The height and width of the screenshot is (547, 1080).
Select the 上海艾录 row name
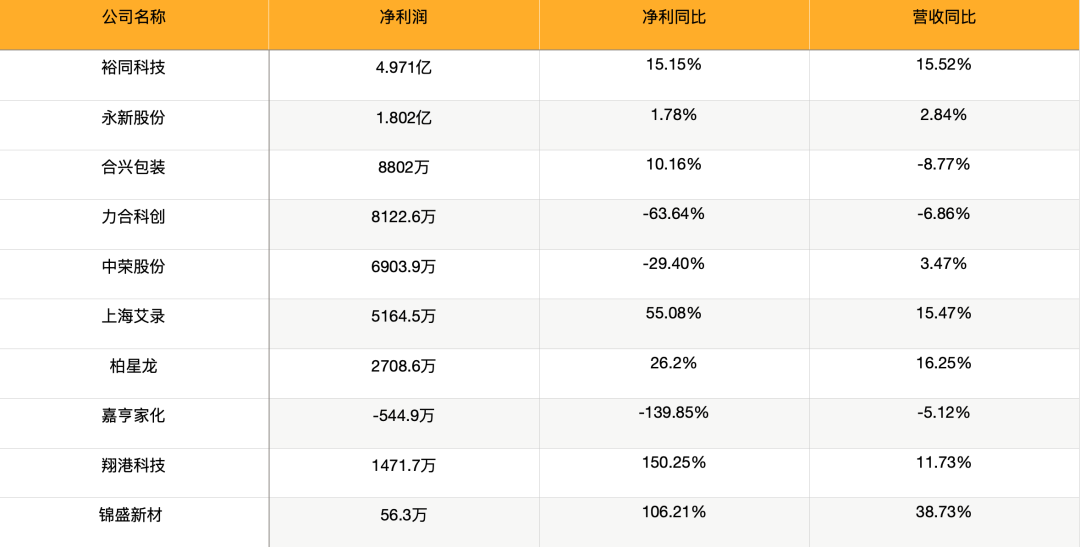pos(134,316)
